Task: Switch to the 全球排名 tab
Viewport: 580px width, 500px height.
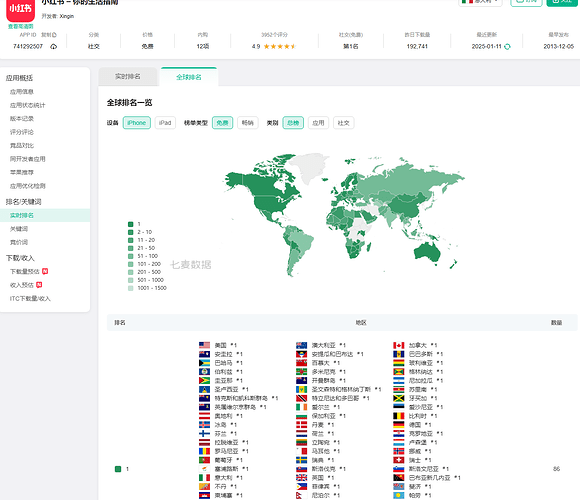Action: pos(189,77)
